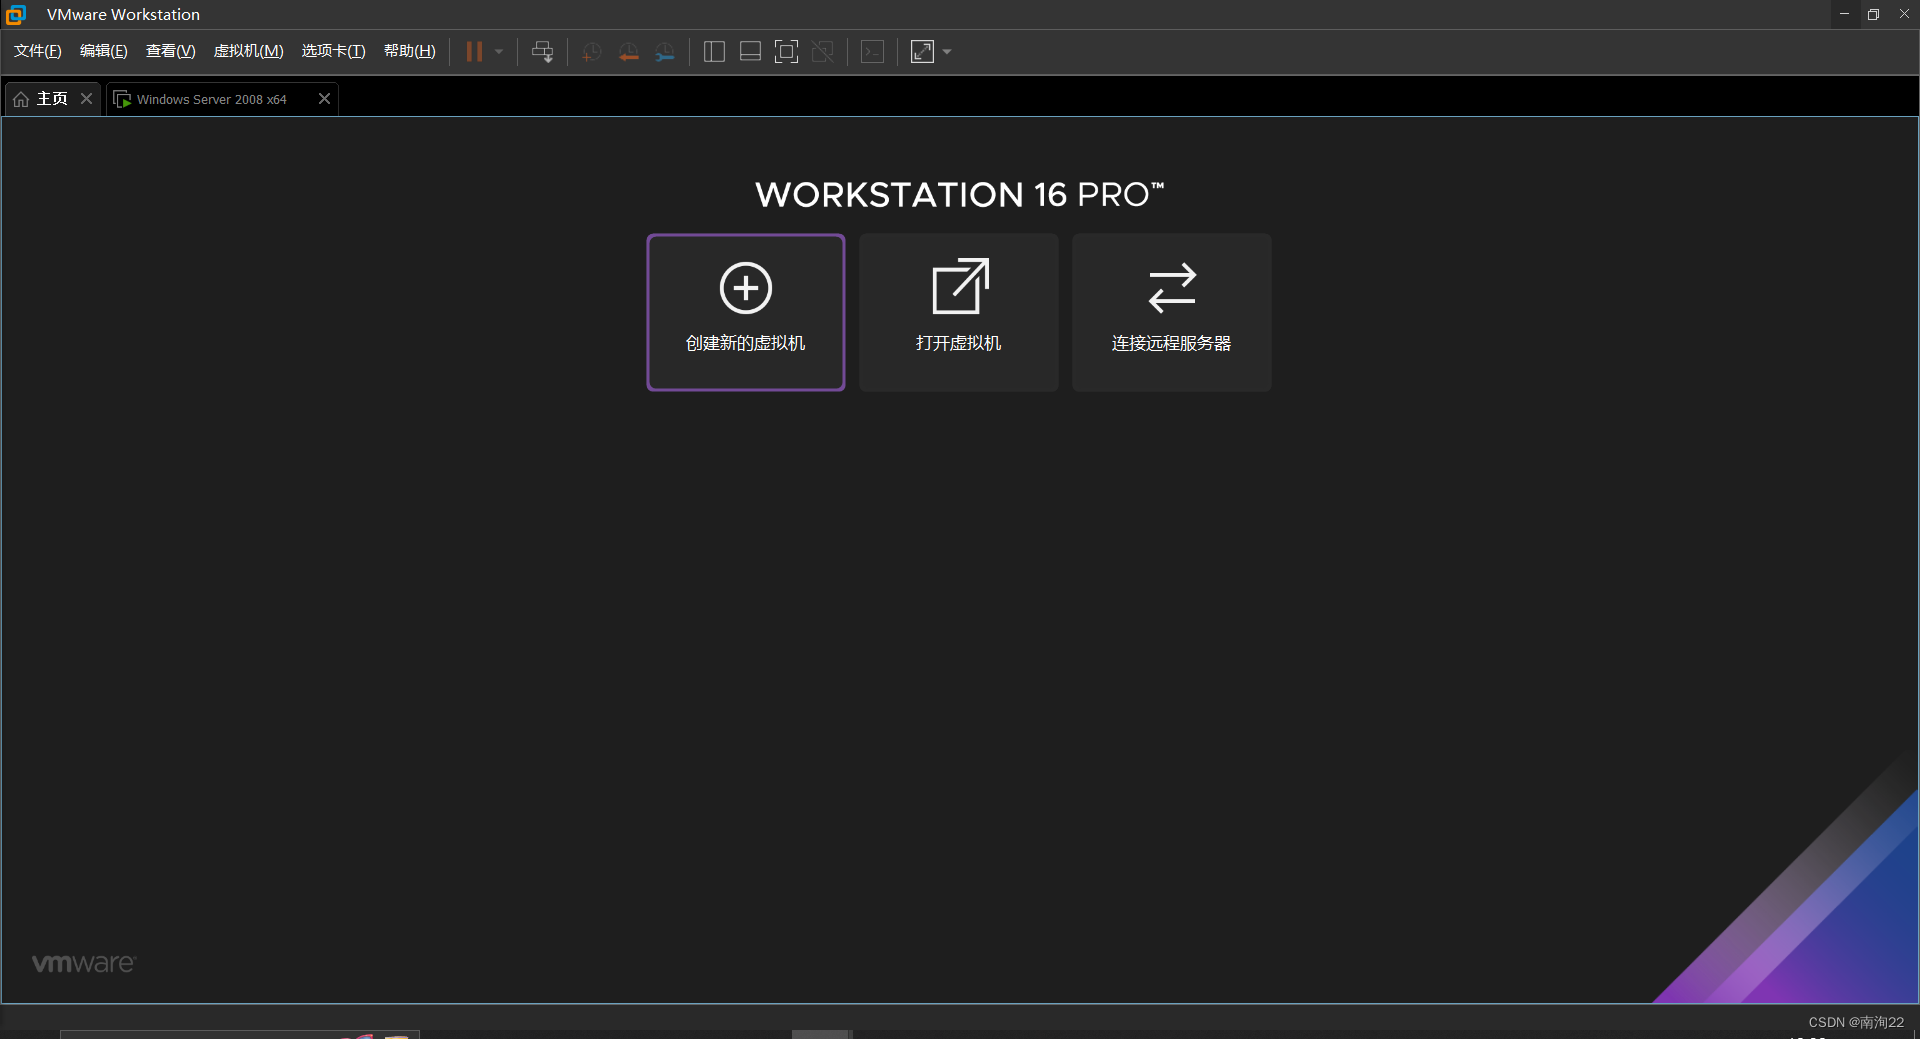Click the VMware Workstation app logo icon
Image resolution: width=1920 pixels, height=1039 pixels.
pyautogui.click(x=16, y=14)
